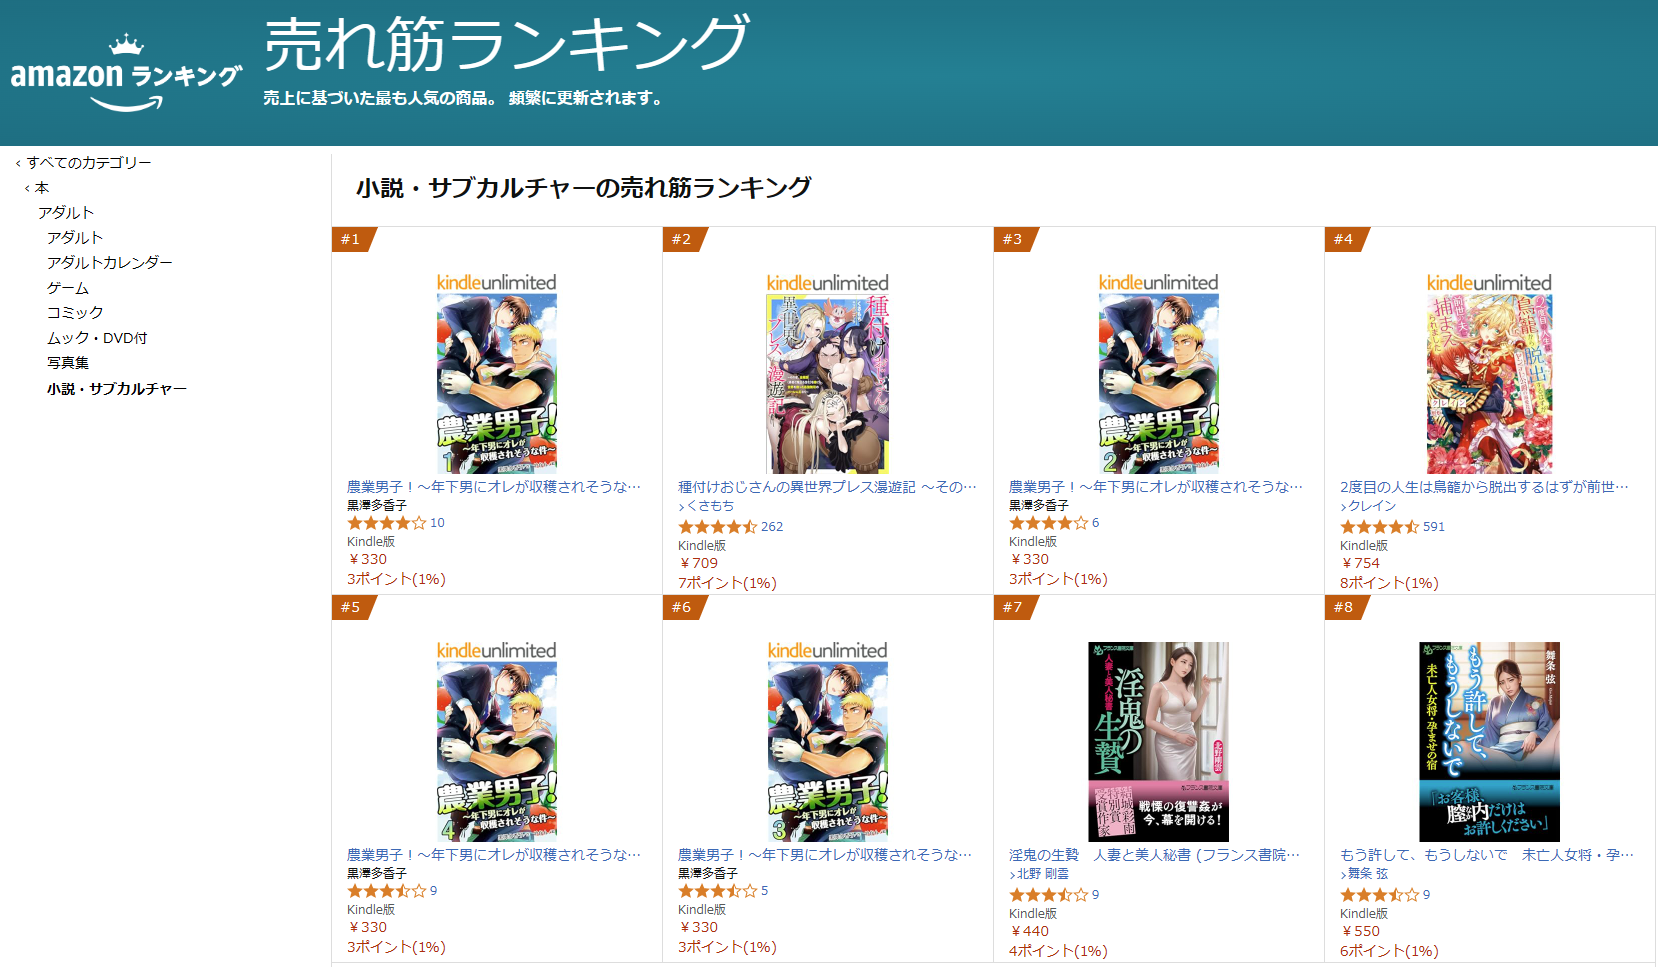Select the コミック category in the sidebar
This screenshot has width=1658, height=967.
coord(75,313)
